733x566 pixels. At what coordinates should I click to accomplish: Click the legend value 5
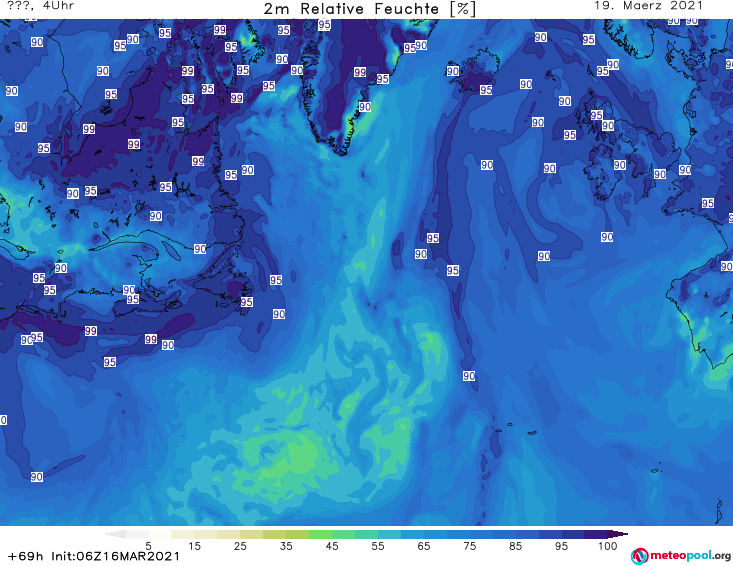click(148, 546)
